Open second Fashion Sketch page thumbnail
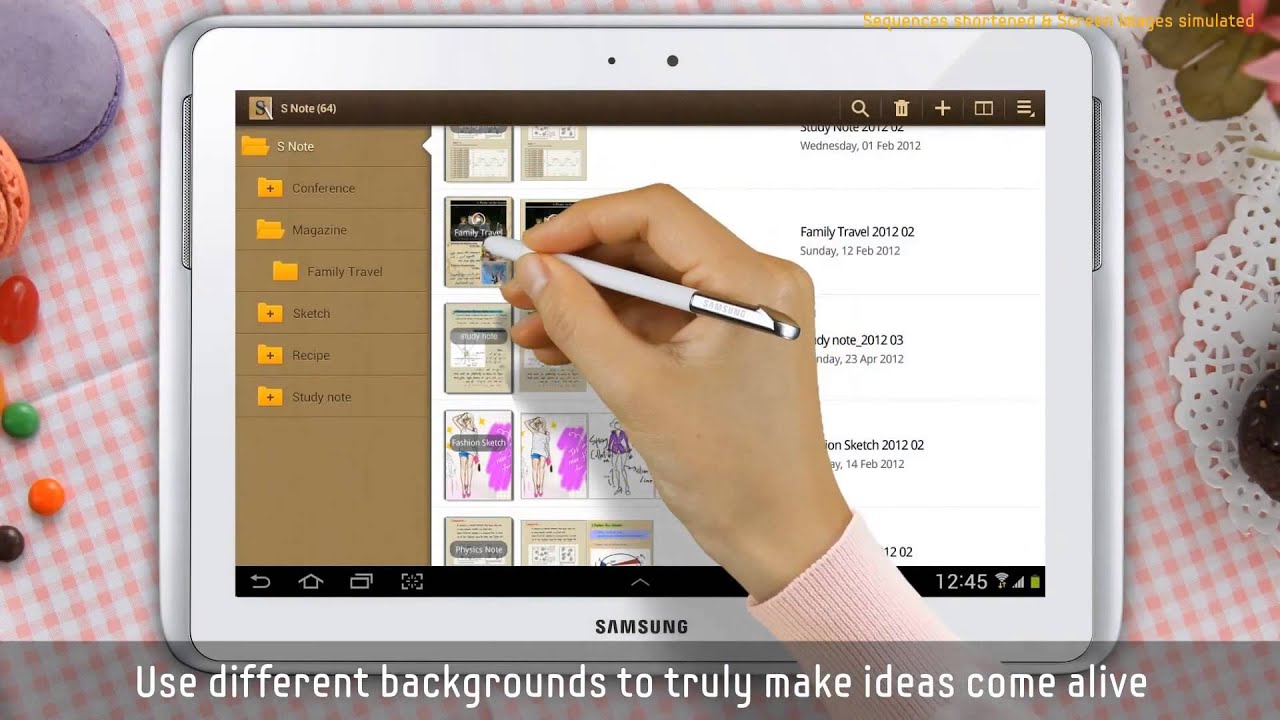 (553, 455)
